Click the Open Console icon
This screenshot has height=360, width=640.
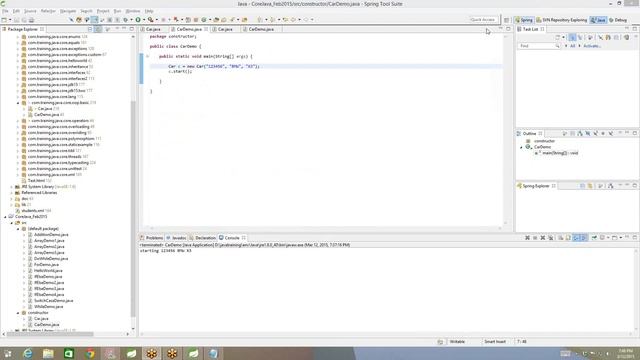click(x=616, y=238)
